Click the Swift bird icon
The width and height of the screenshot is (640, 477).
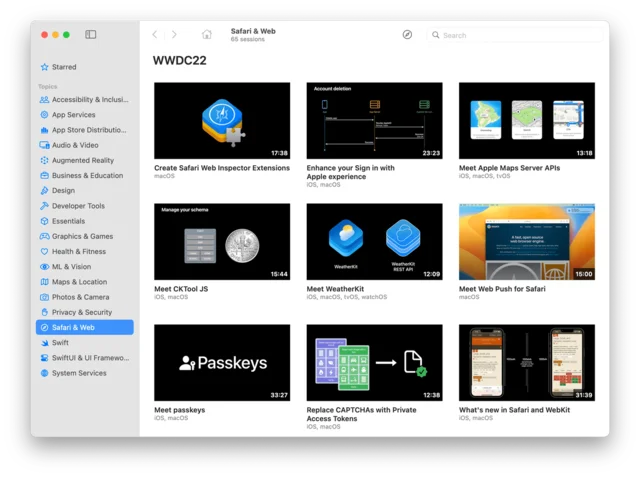44,343
